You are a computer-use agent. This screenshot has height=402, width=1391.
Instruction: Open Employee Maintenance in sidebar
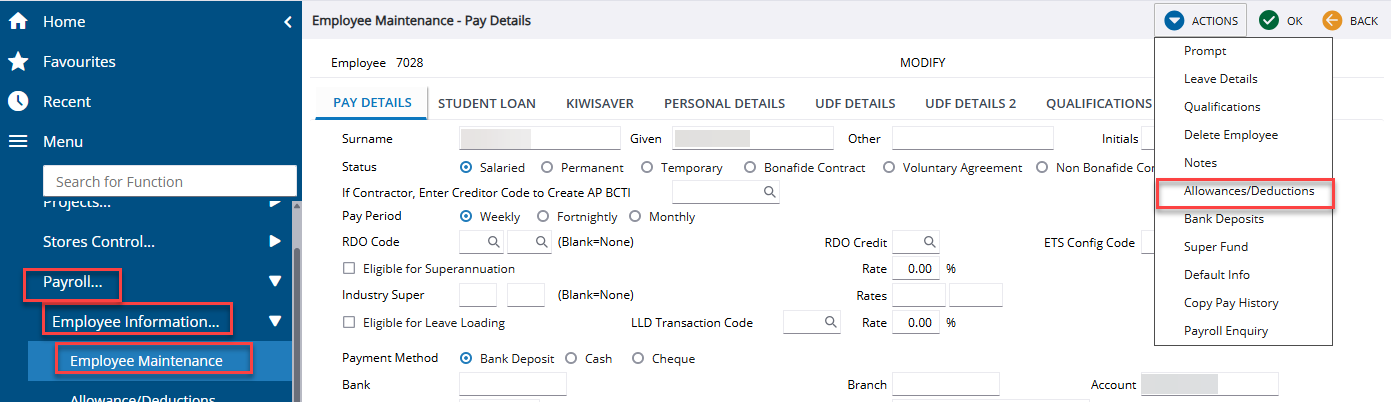pos(146,361)
